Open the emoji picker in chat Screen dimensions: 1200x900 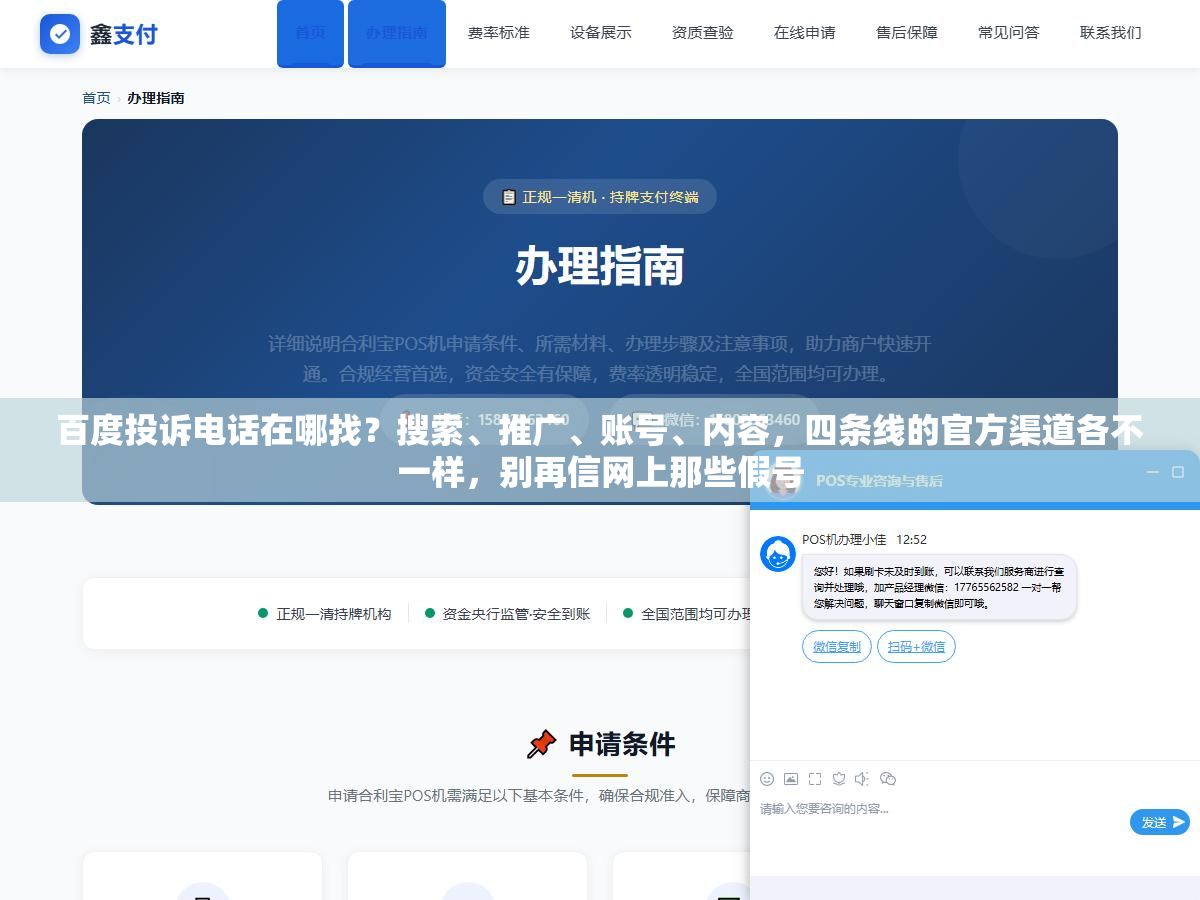767,779
